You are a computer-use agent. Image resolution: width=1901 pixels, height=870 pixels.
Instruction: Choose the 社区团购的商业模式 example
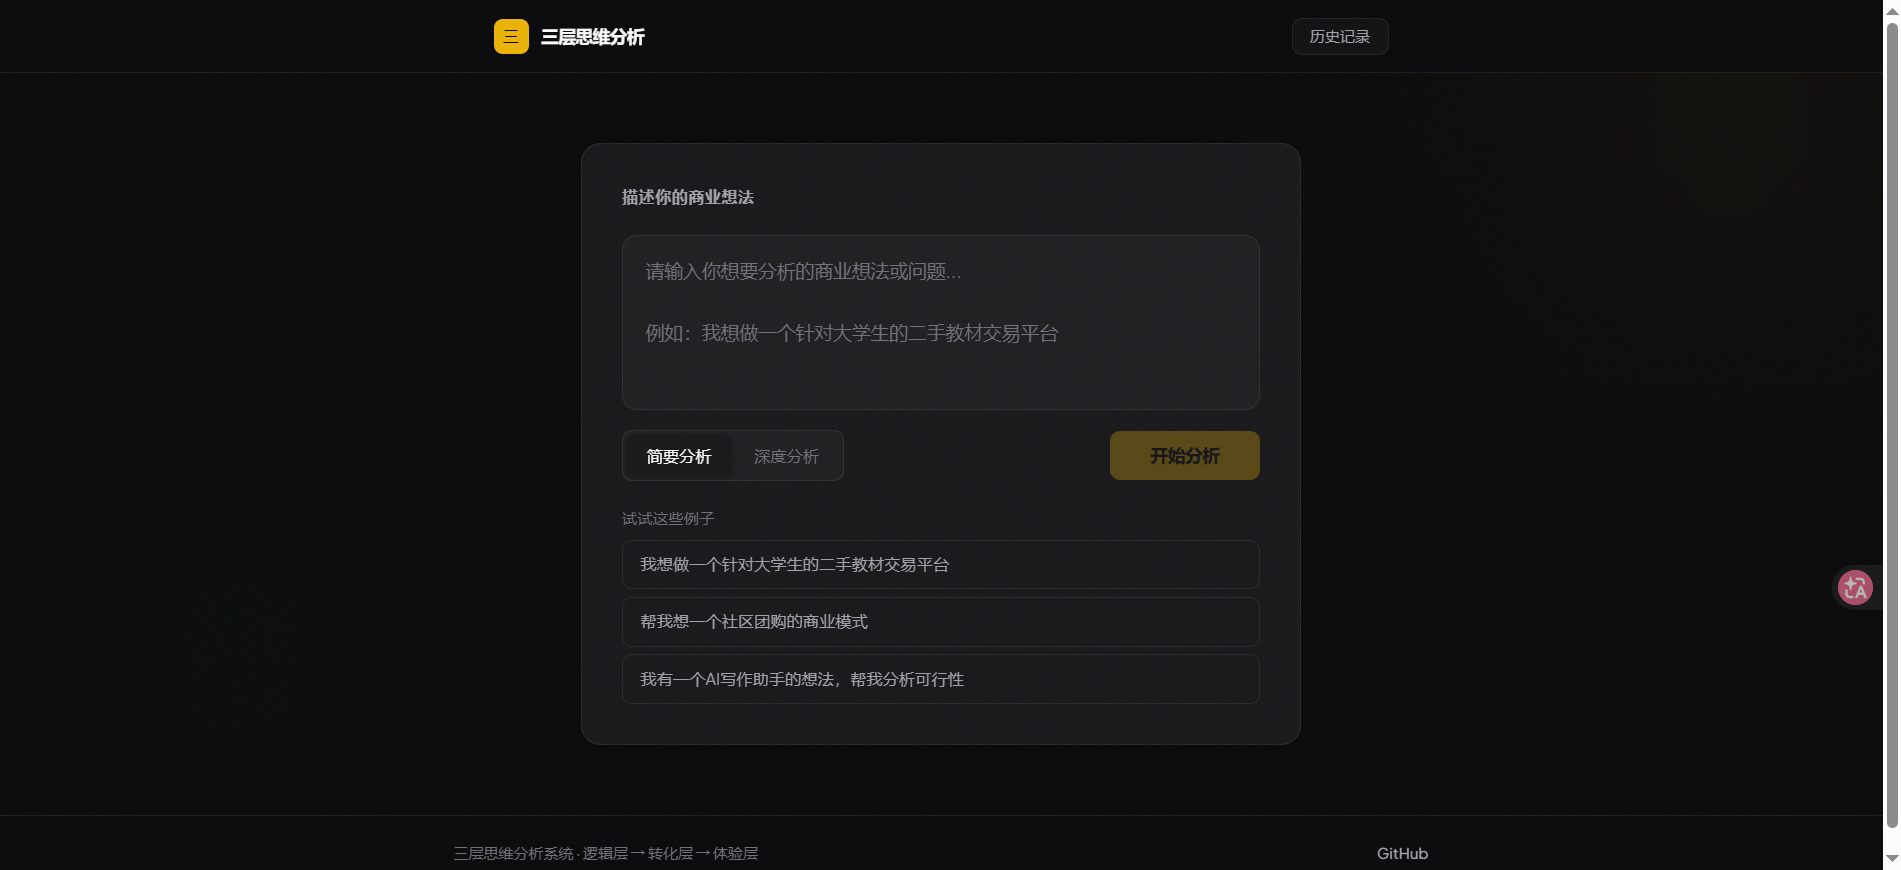pos(941,622)
